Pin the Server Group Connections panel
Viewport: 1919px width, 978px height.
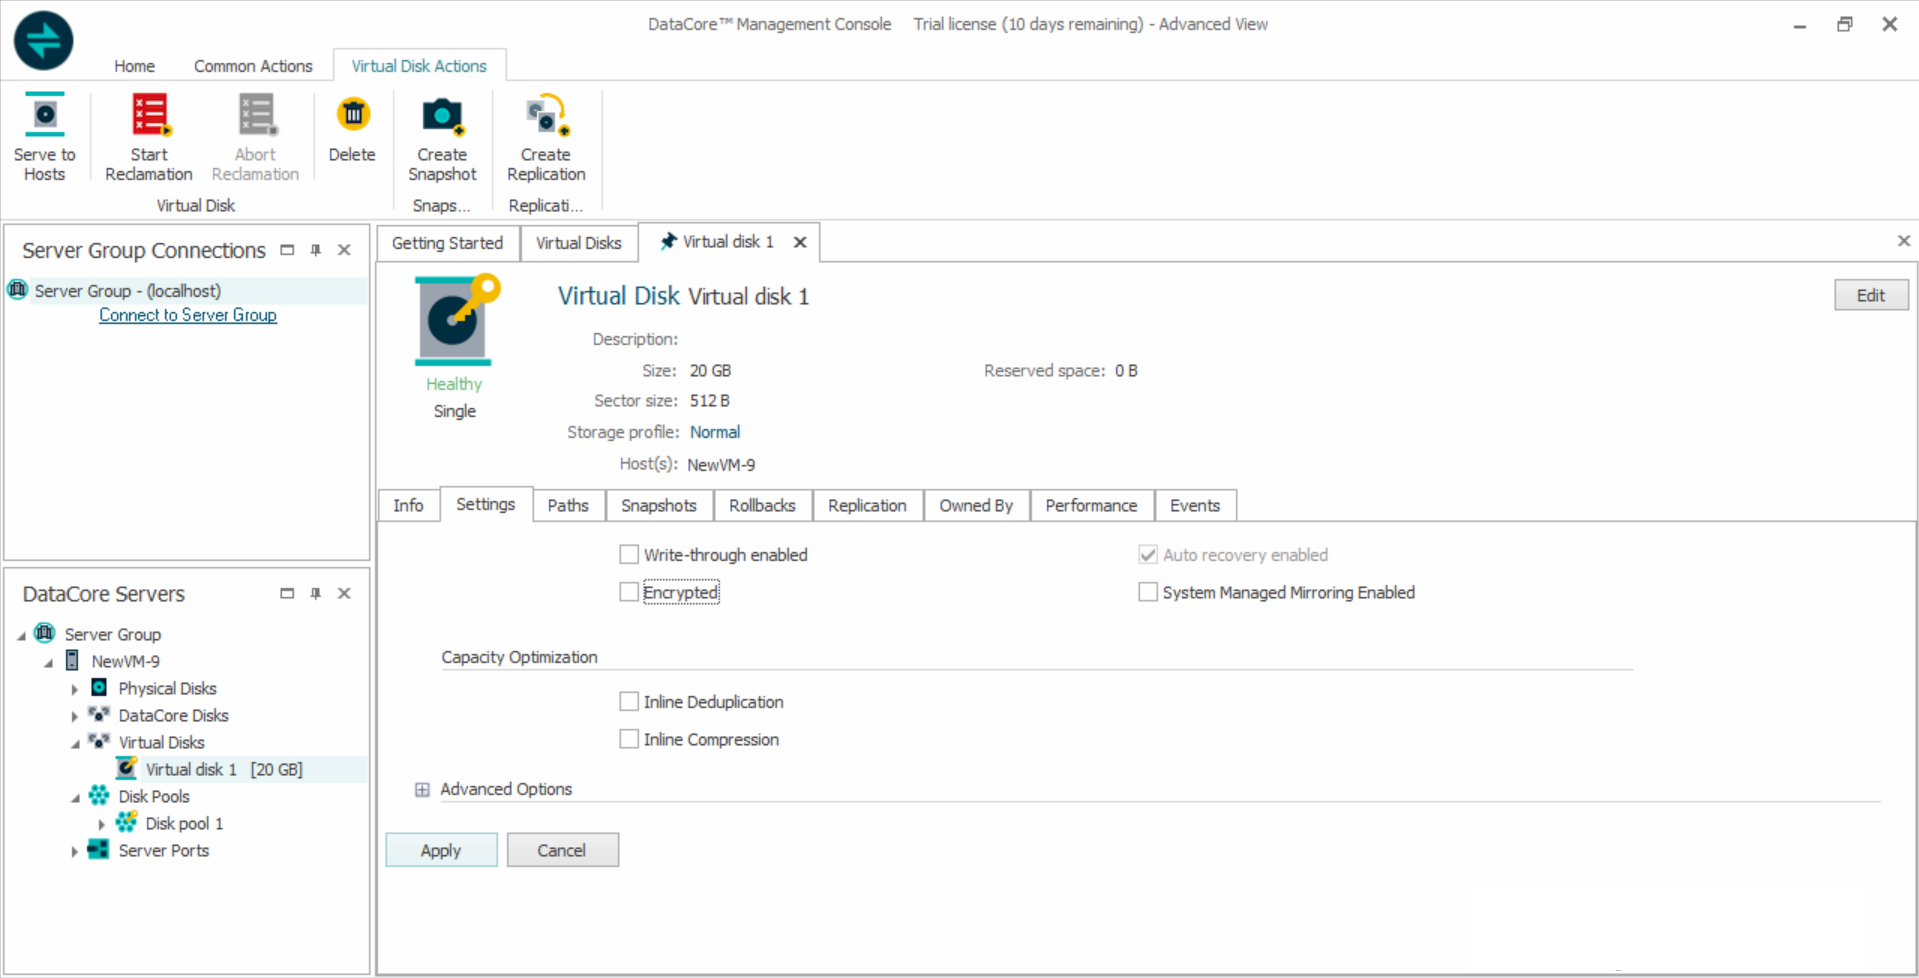[316, 250]
